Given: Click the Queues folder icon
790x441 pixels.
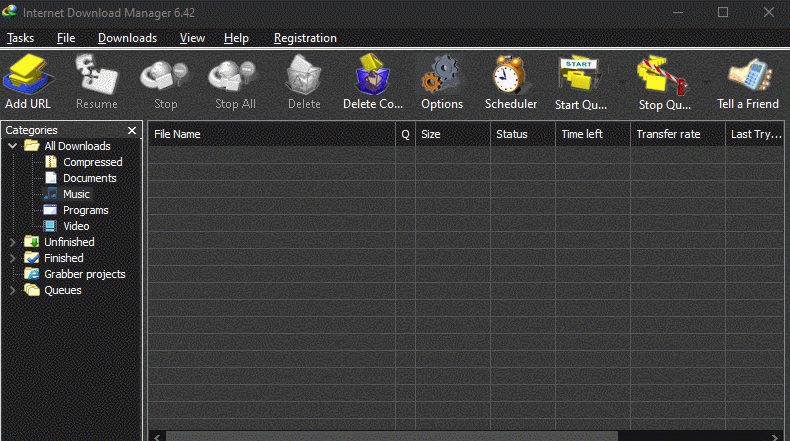Looking at the screenshot, I should tap(32, 290).
